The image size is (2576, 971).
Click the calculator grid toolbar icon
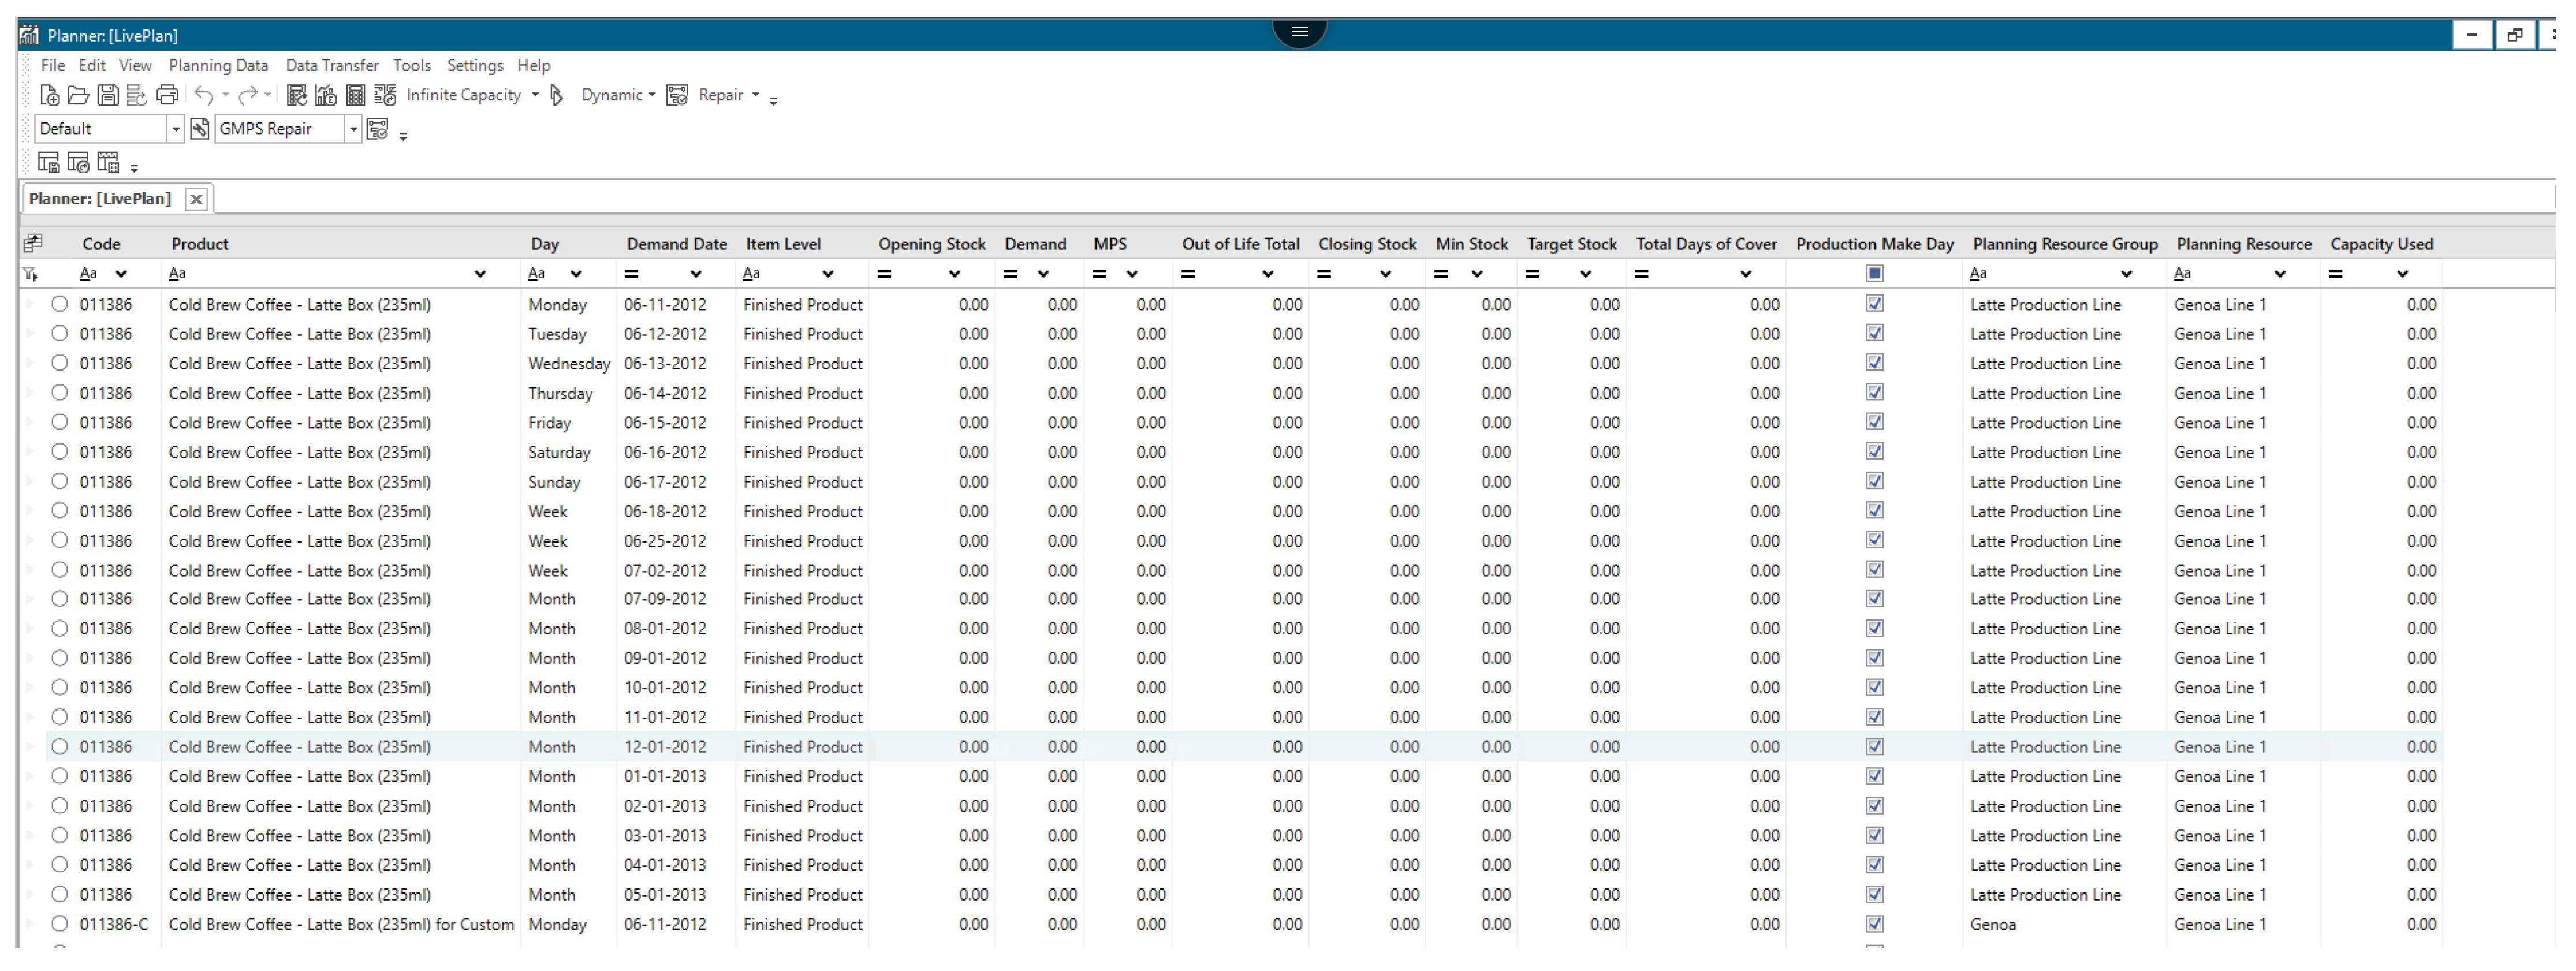pyautogui.click(x=355, y=96)
